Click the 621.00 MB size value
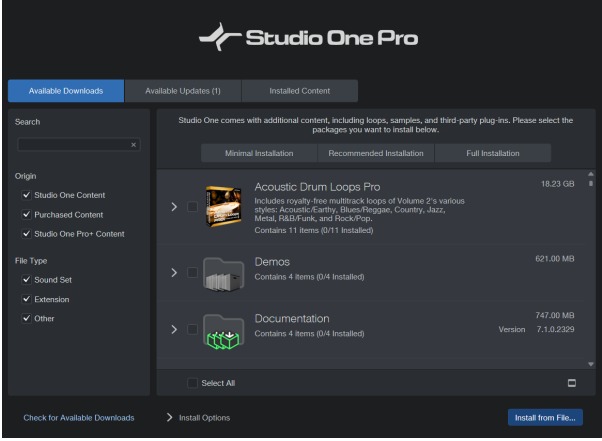602x441 pixels. pos(555,259)
